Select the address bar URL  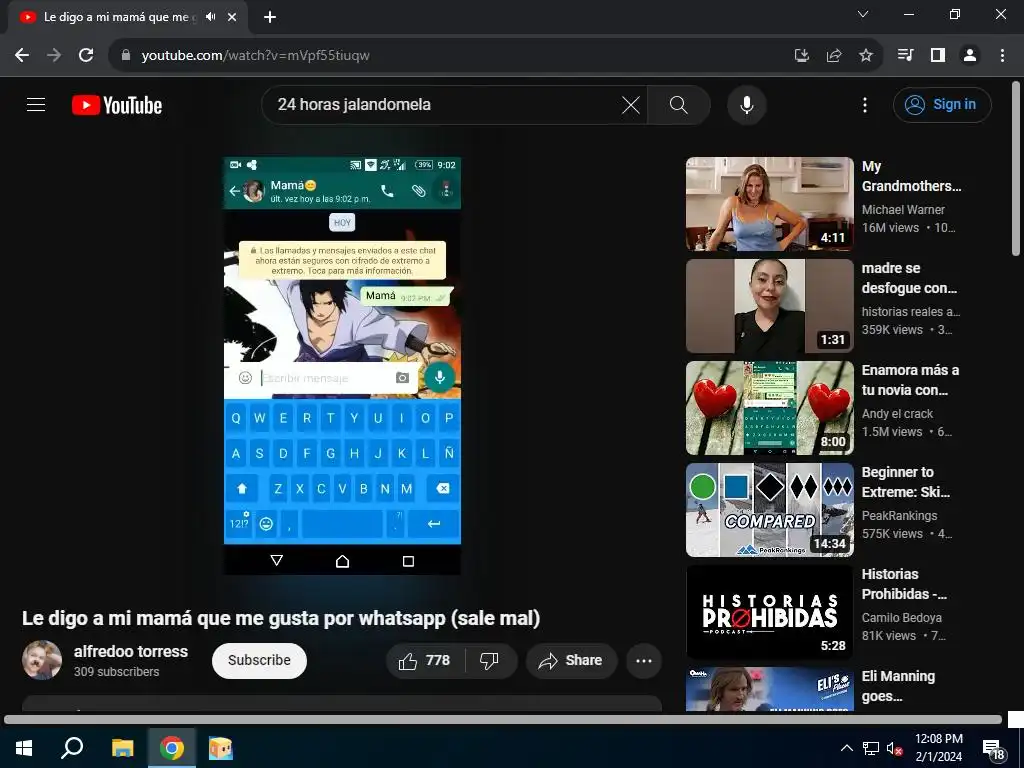255,56
